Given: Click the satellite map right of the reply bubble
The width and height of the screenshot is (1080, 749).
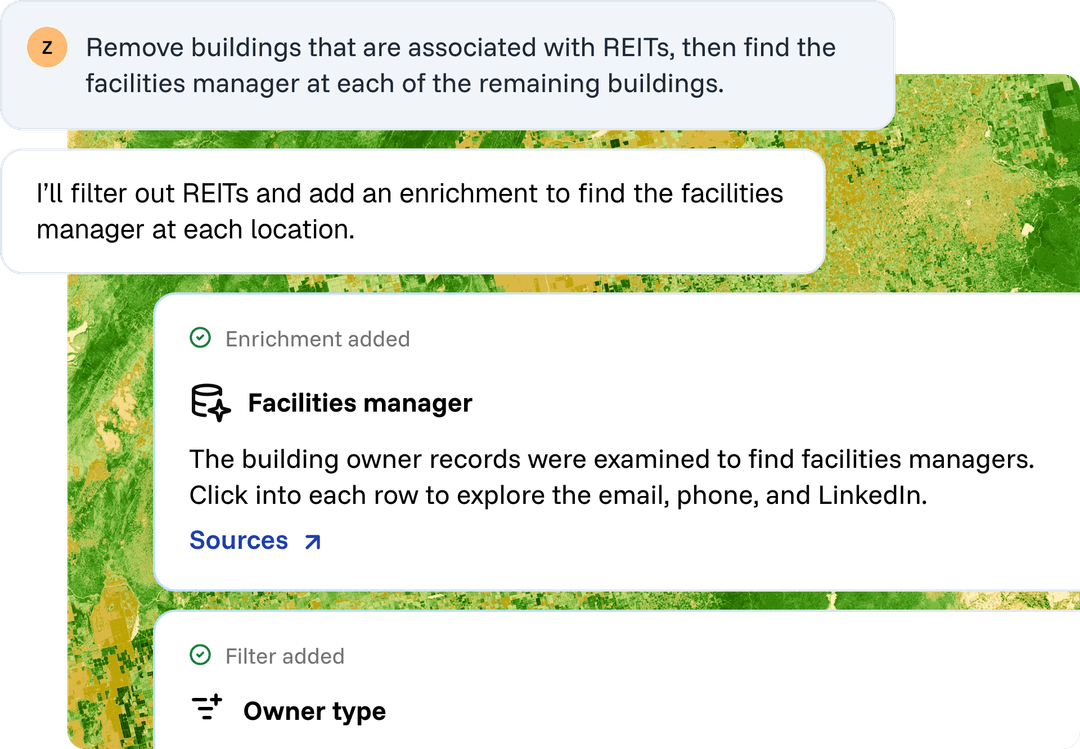Looking at the screenshot, I should tap(951, 207).
